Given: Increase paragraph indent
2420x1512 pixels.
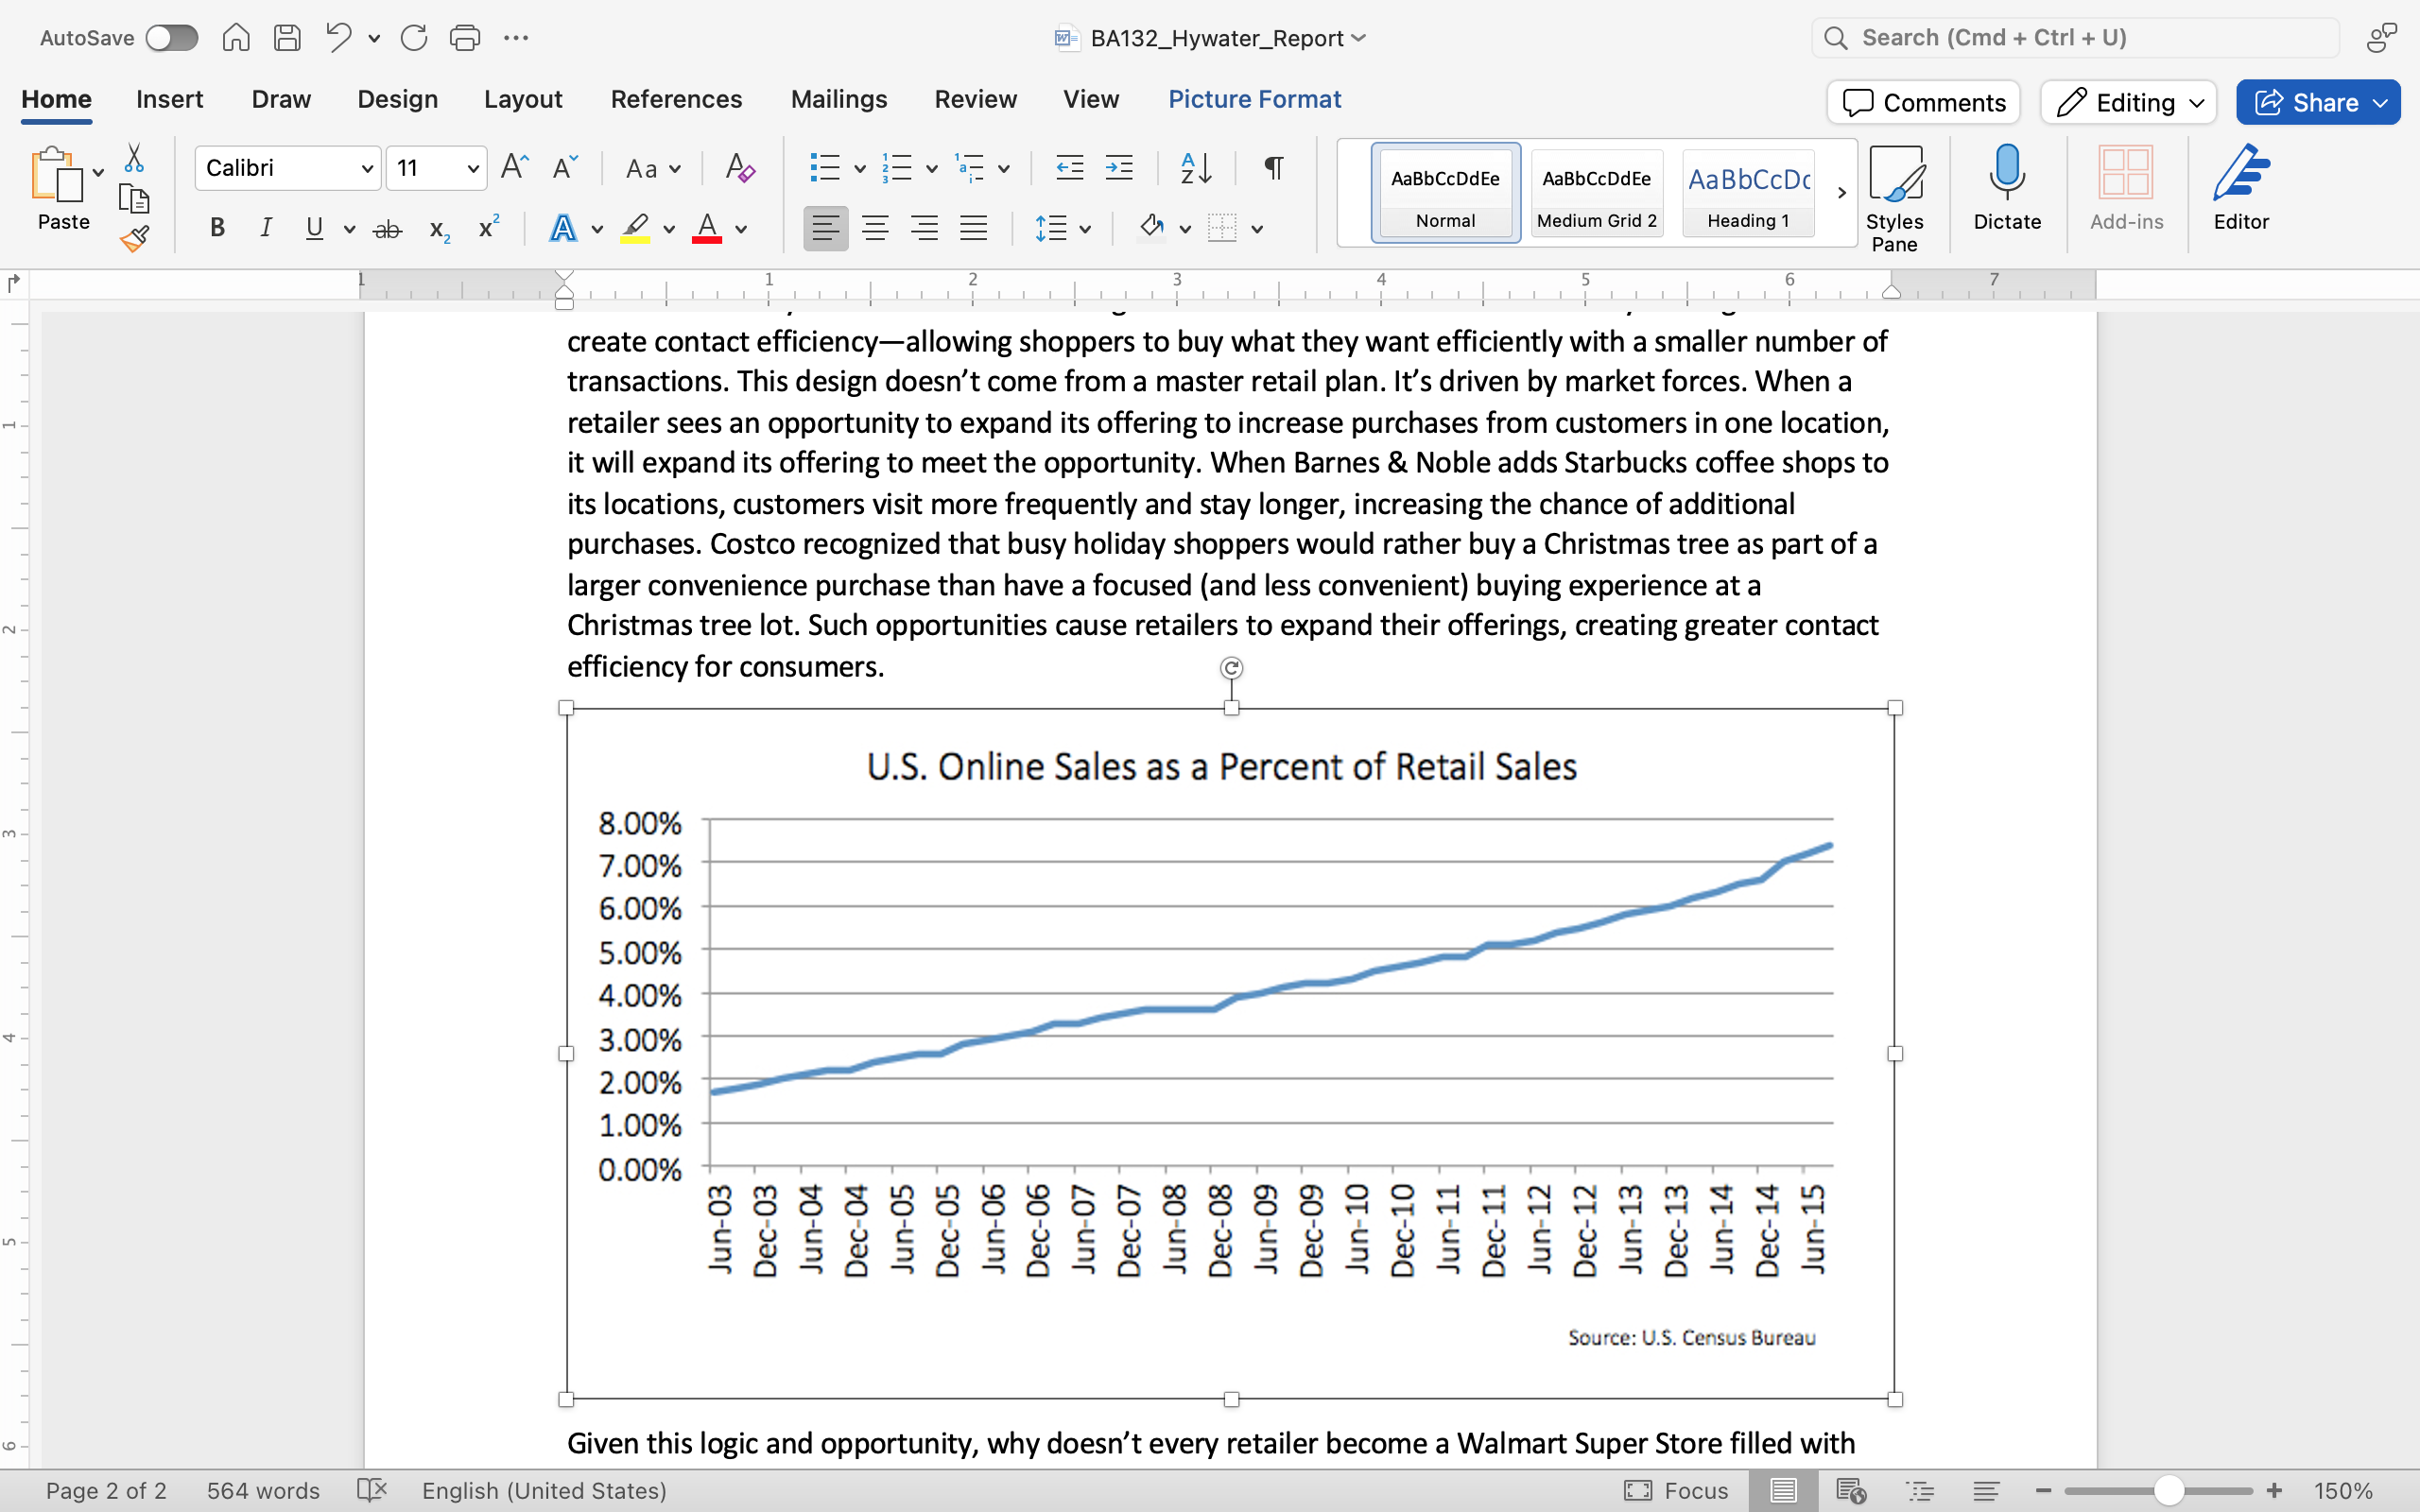Looking at the screenshot, I should tap(1119, 167).
